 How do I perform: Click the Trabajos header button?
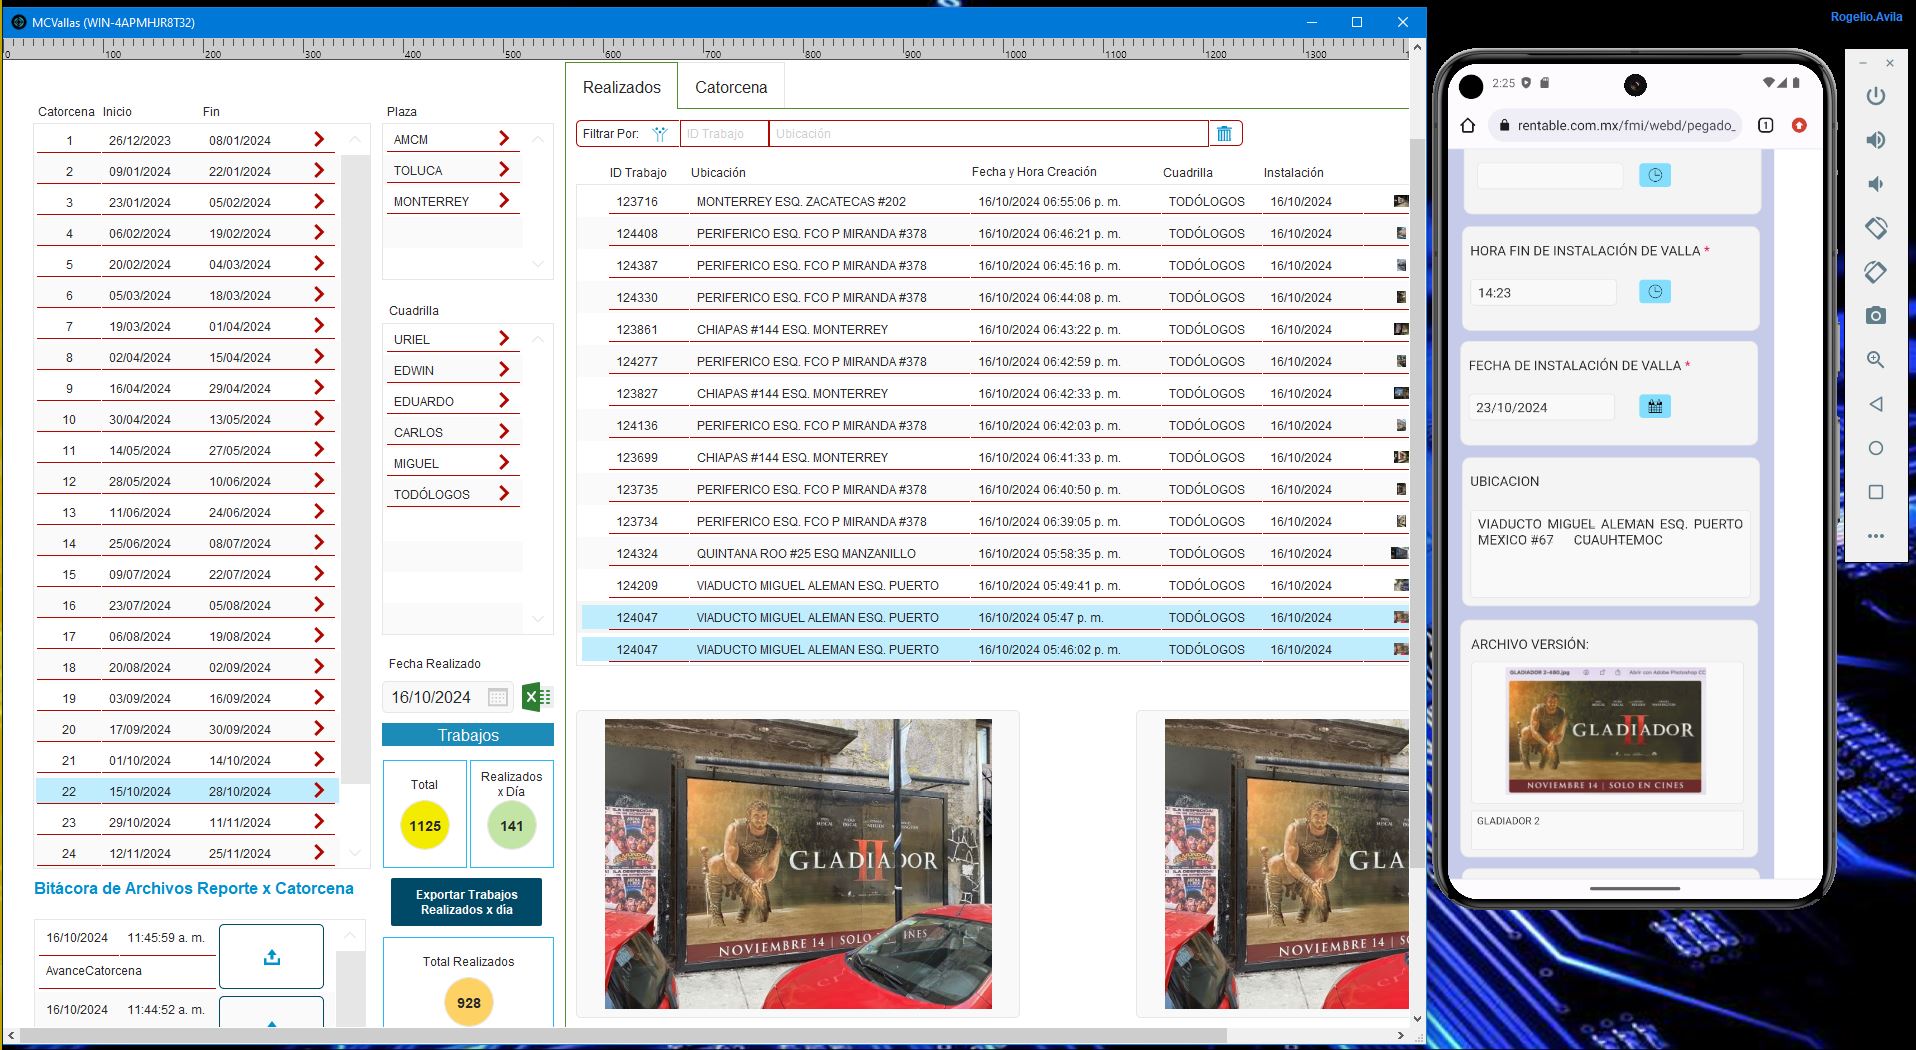coord(467,735)
